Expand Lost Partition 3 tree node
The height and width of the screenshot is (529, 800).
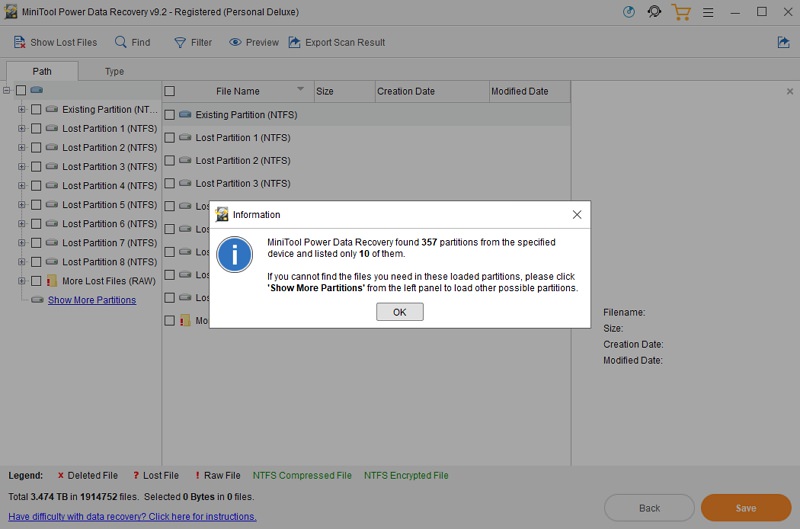(21, 166)
